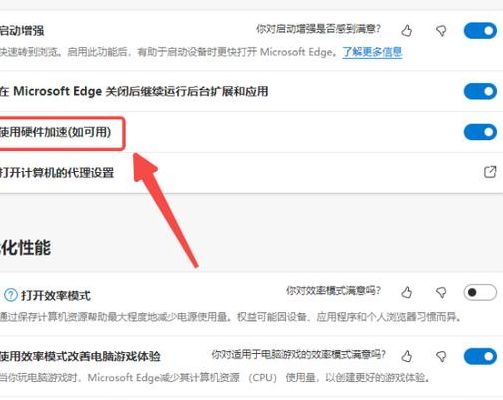The width and height of the screenshot is (503, 400).
Task: Click thumbs down for 启动增强 feedback
Action: coord(441,31)
